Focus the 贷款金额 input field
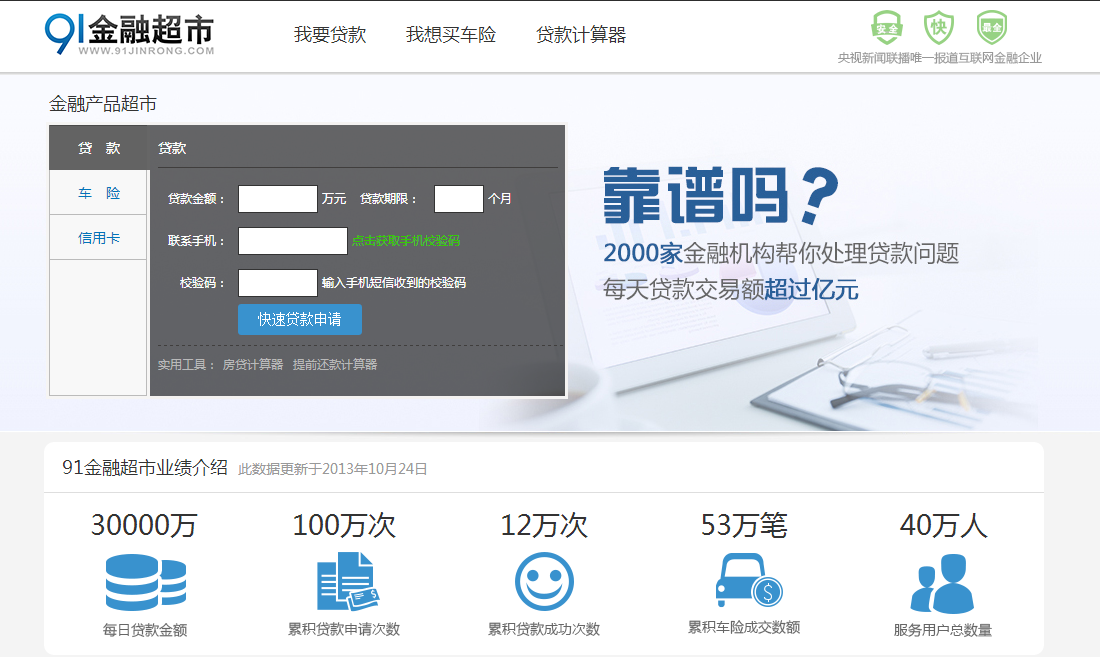The height and width of the screenshot is (657, 1100). coord(277,199)
